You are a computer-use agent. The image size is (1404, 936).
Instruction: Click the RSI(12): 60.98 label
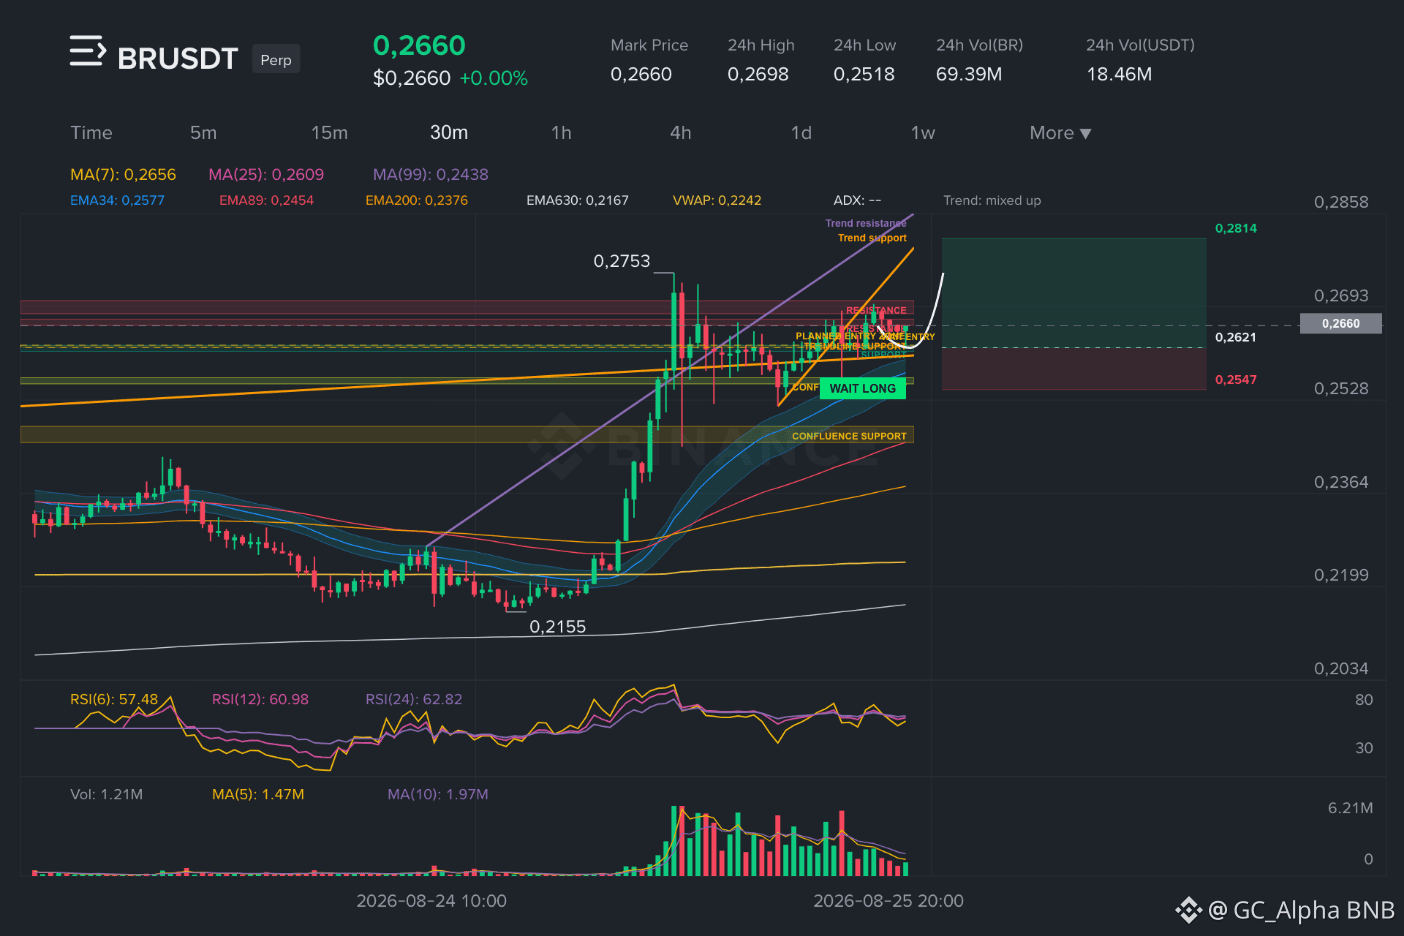(x=260, y=699)
